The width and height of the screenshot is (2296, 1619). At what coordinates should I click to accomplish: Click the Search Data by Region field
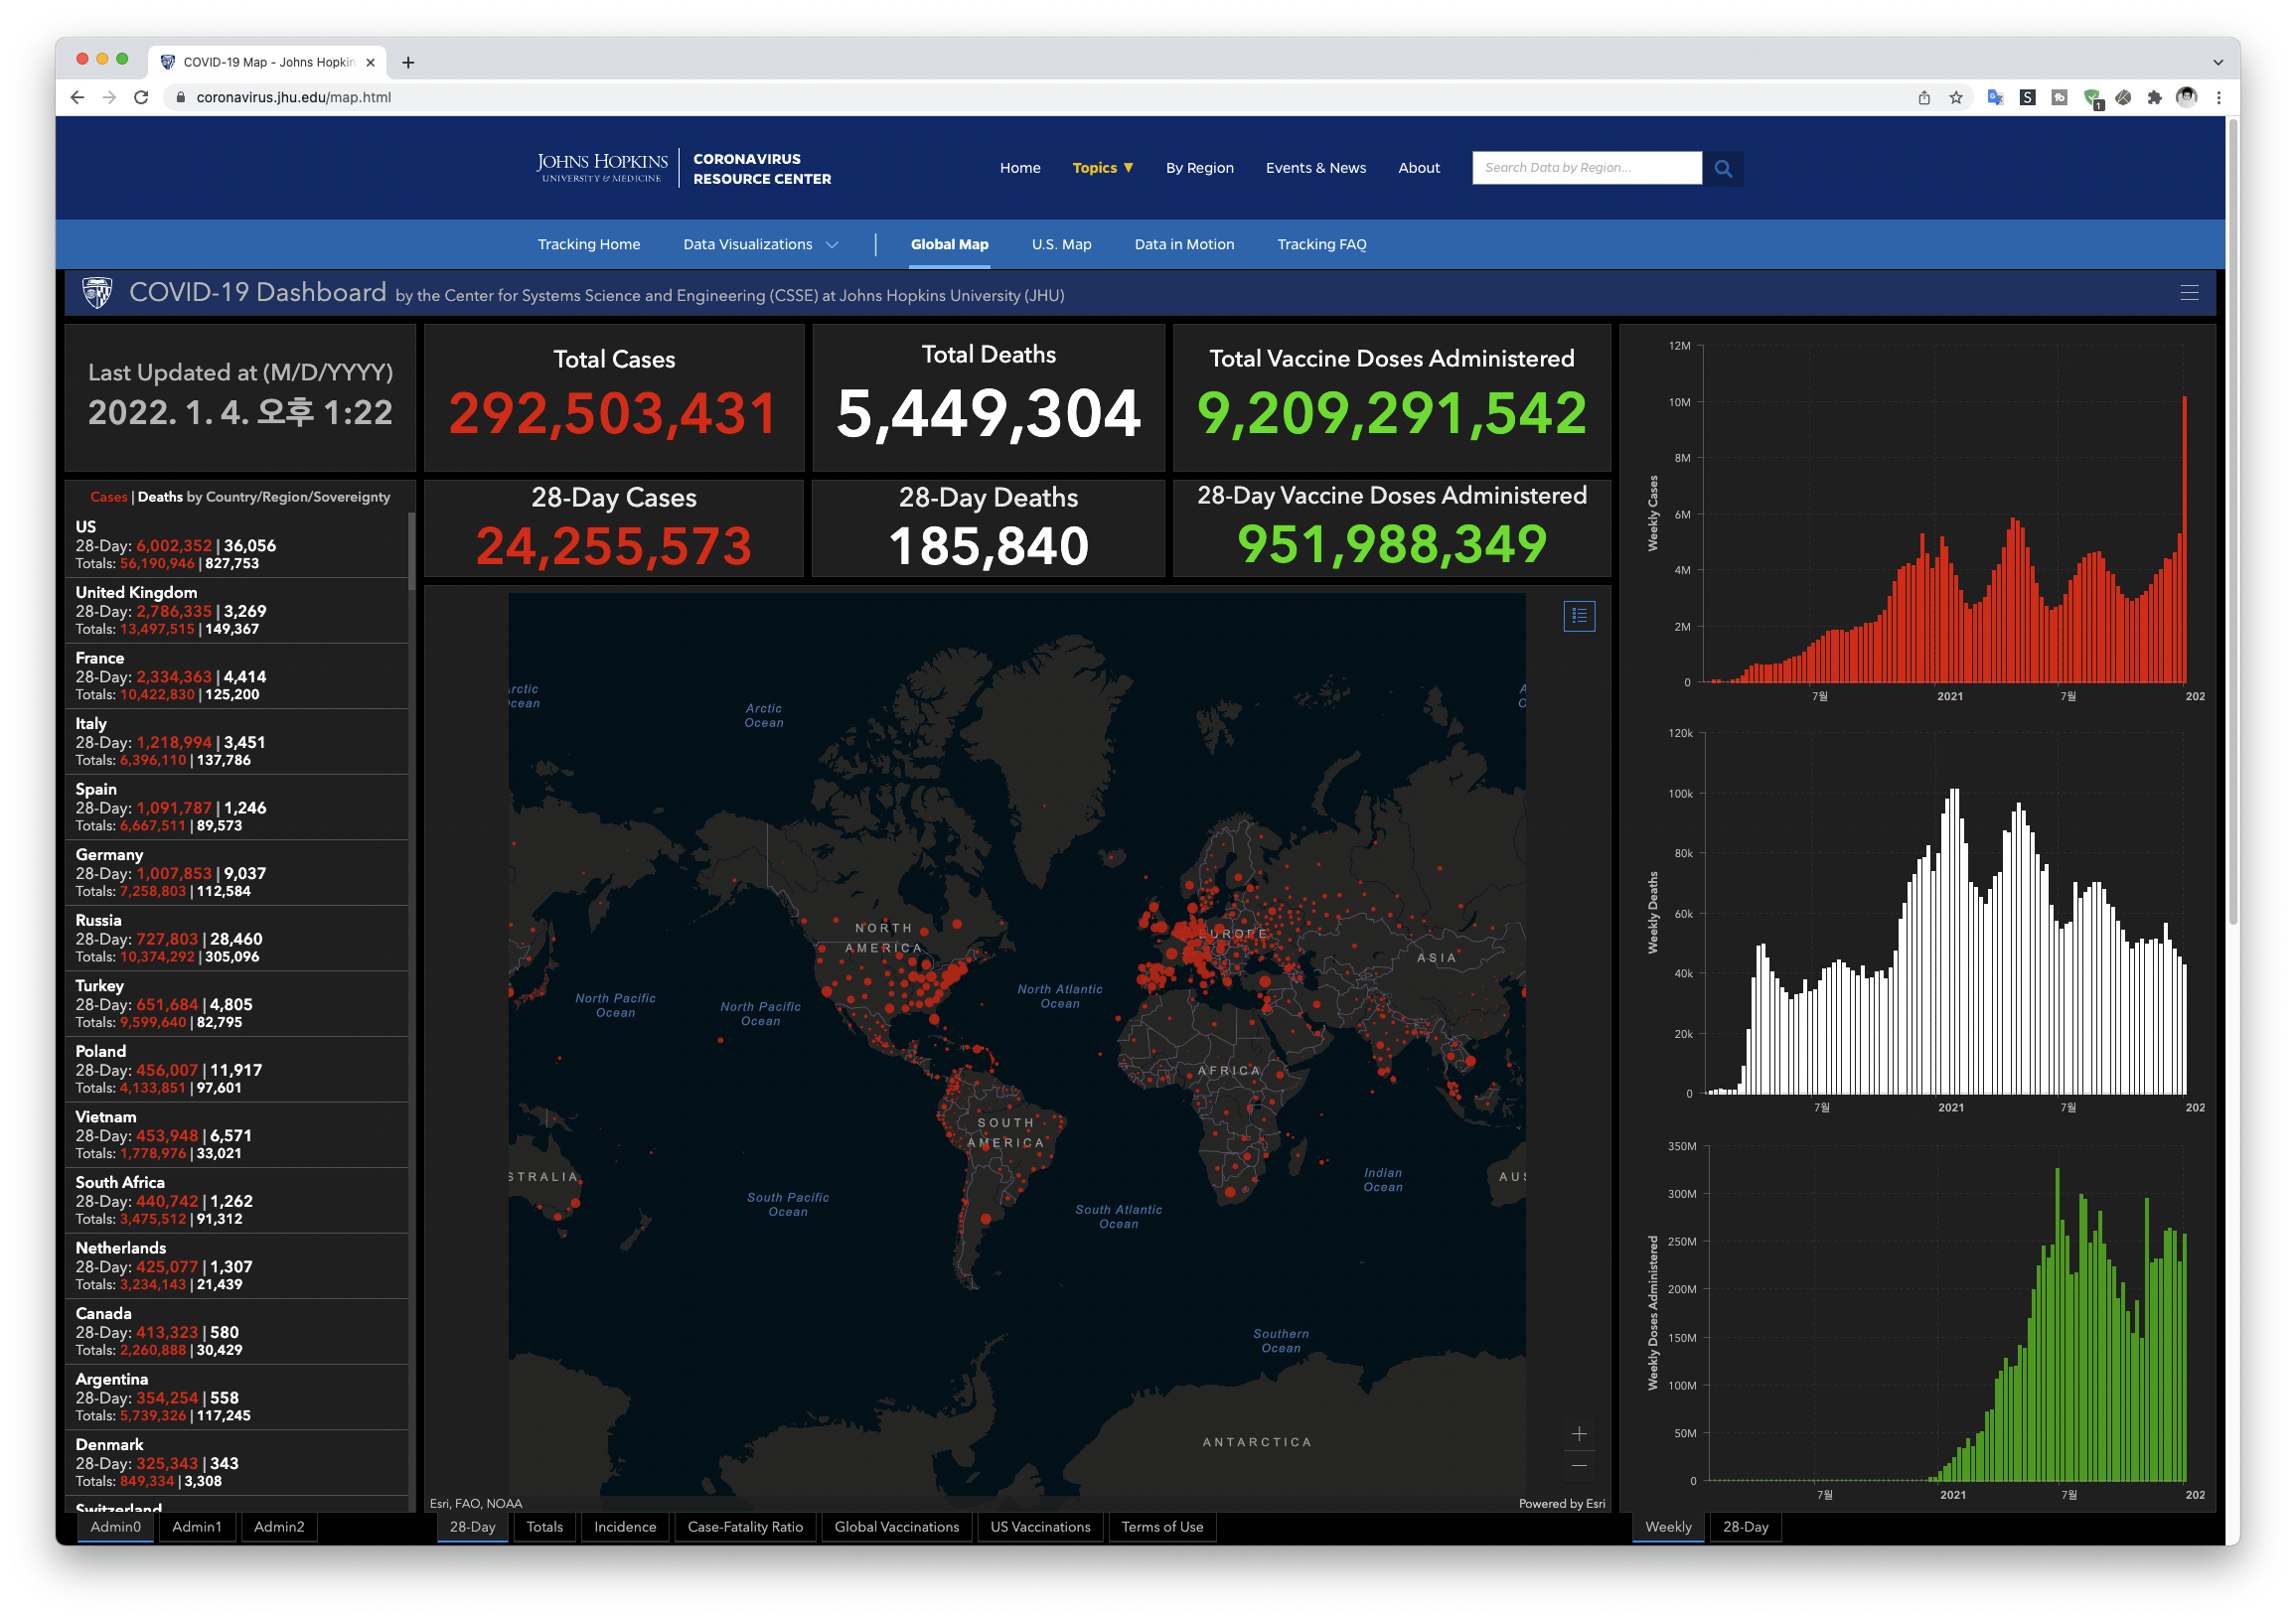[1585, 168]
